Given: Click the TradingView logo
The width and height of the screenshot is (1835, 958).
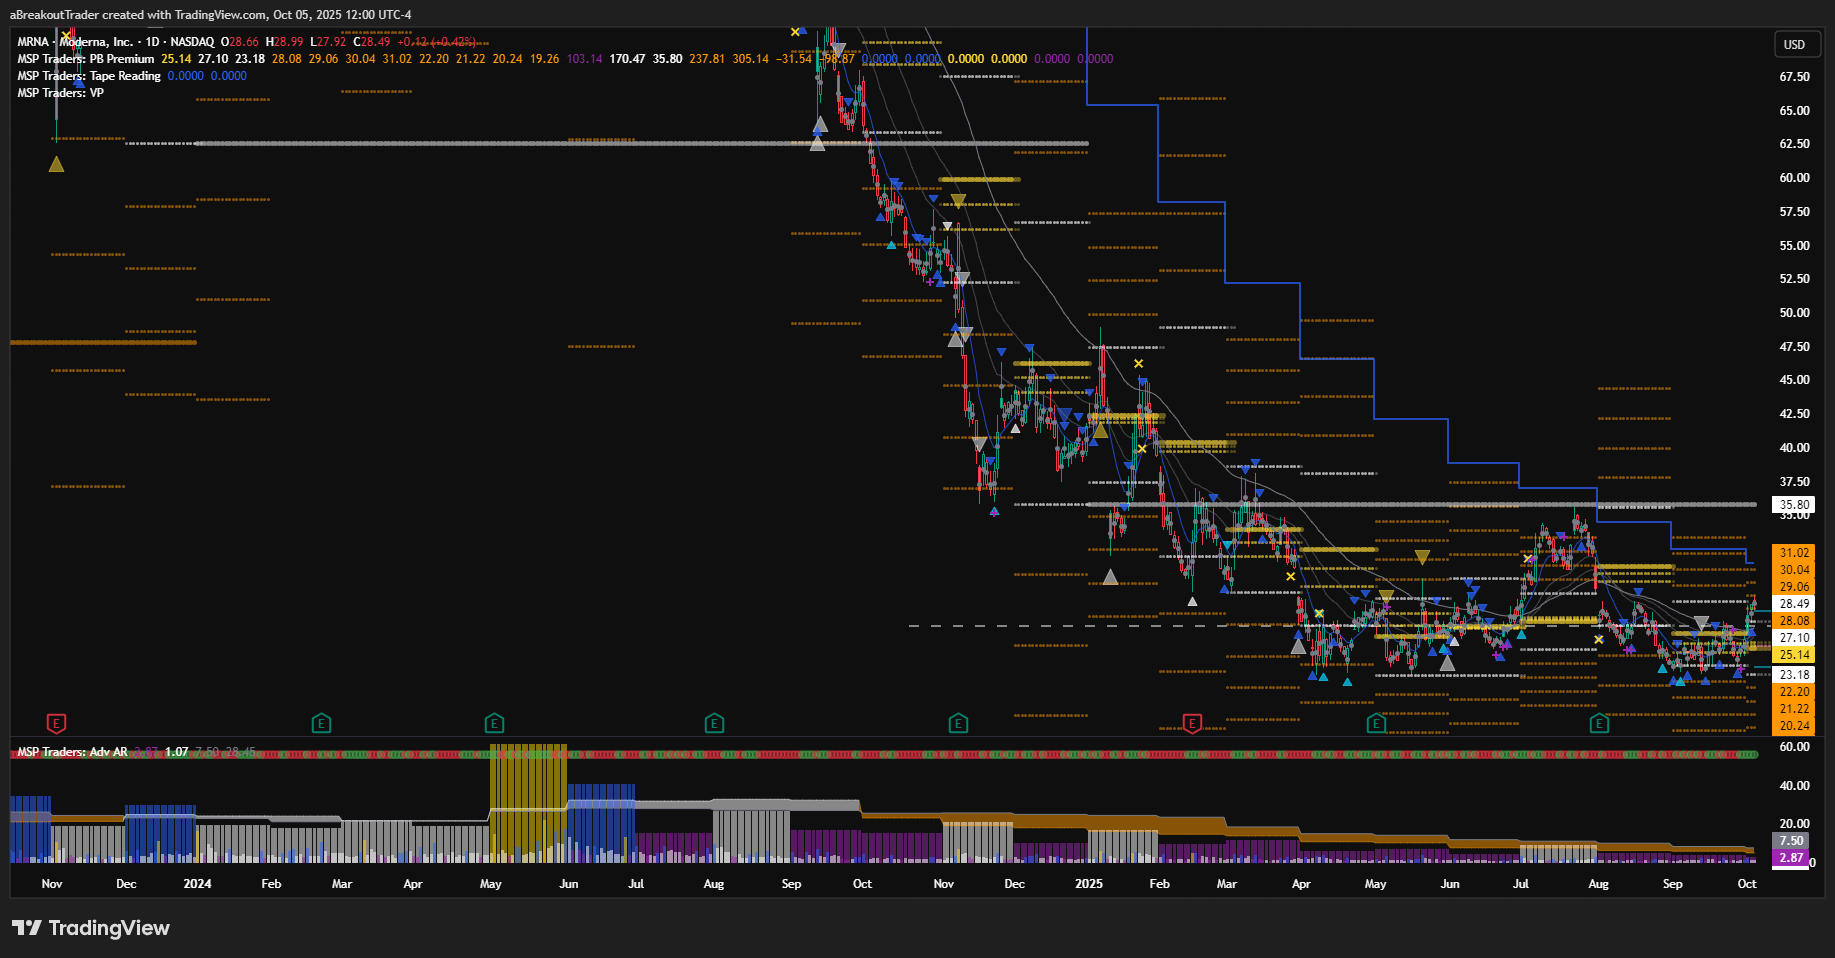Looking at the screenshot, I should pyautogui.click(x=91, y=928).
